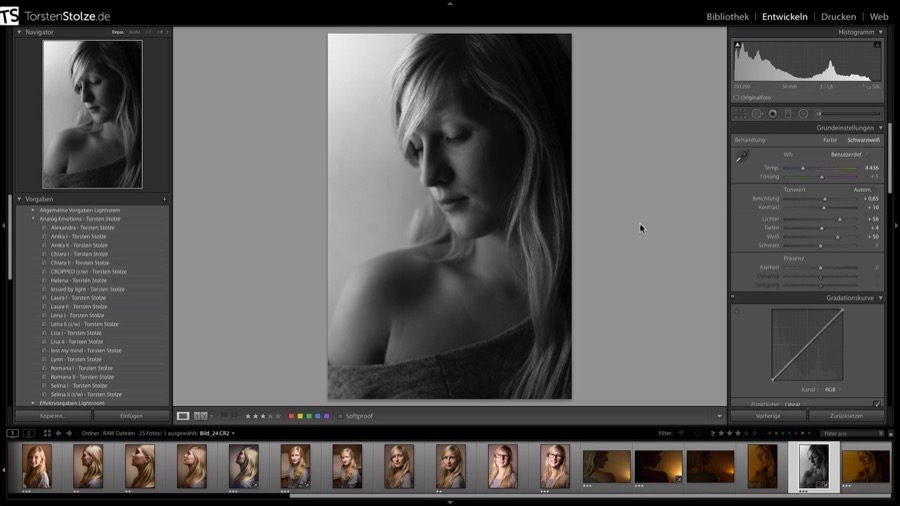Viewport: 900px width, 506px height.
Task: Activate the spot removal tool
Action: click(x=756, y=114)
